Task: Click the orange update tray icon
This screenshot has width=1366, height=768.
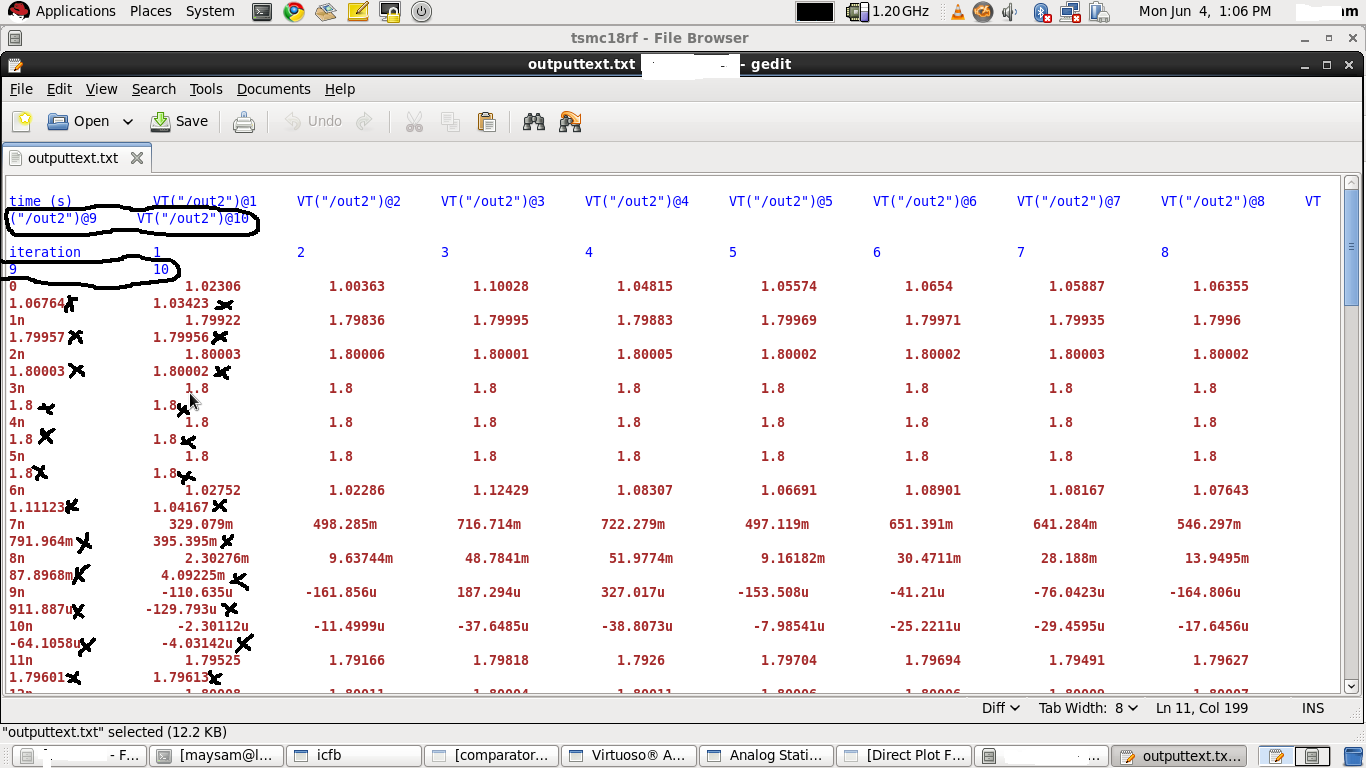Action: [x=983, y=12]
